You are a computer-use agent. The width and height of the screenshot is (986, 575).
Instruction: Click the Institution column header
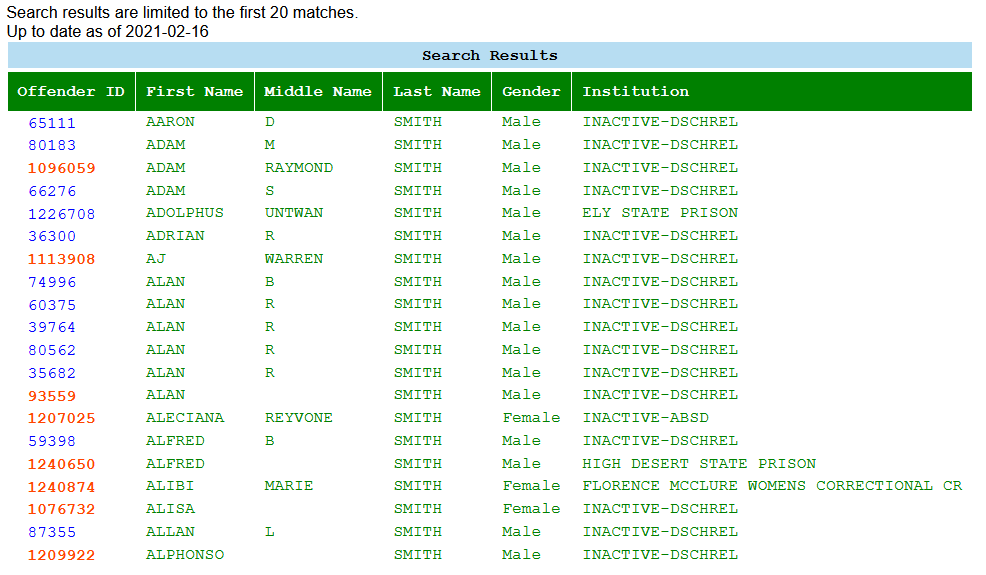636,91
